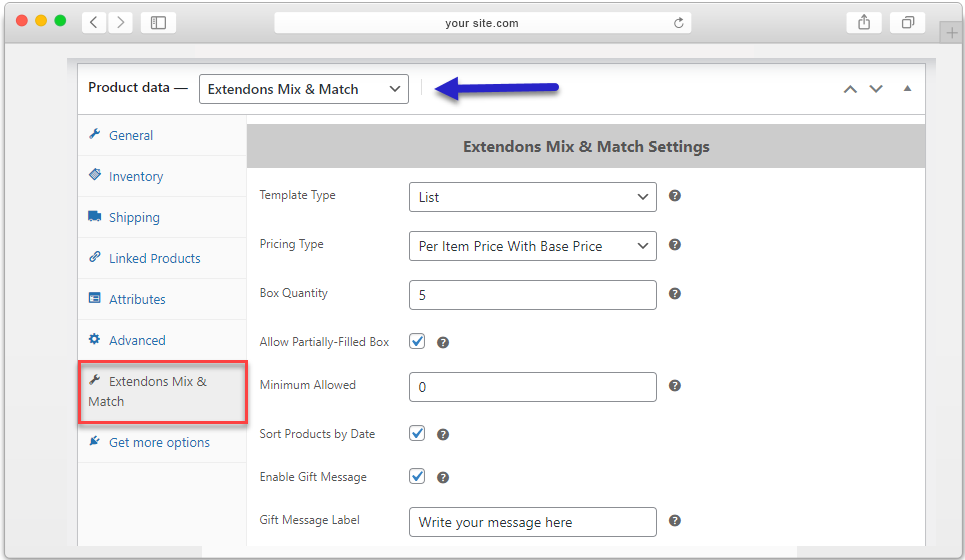Collapse the Product data panel with the triangle
Image resolution: width=965 pixels, height=560 pixels.
click(x=907, y=89)
